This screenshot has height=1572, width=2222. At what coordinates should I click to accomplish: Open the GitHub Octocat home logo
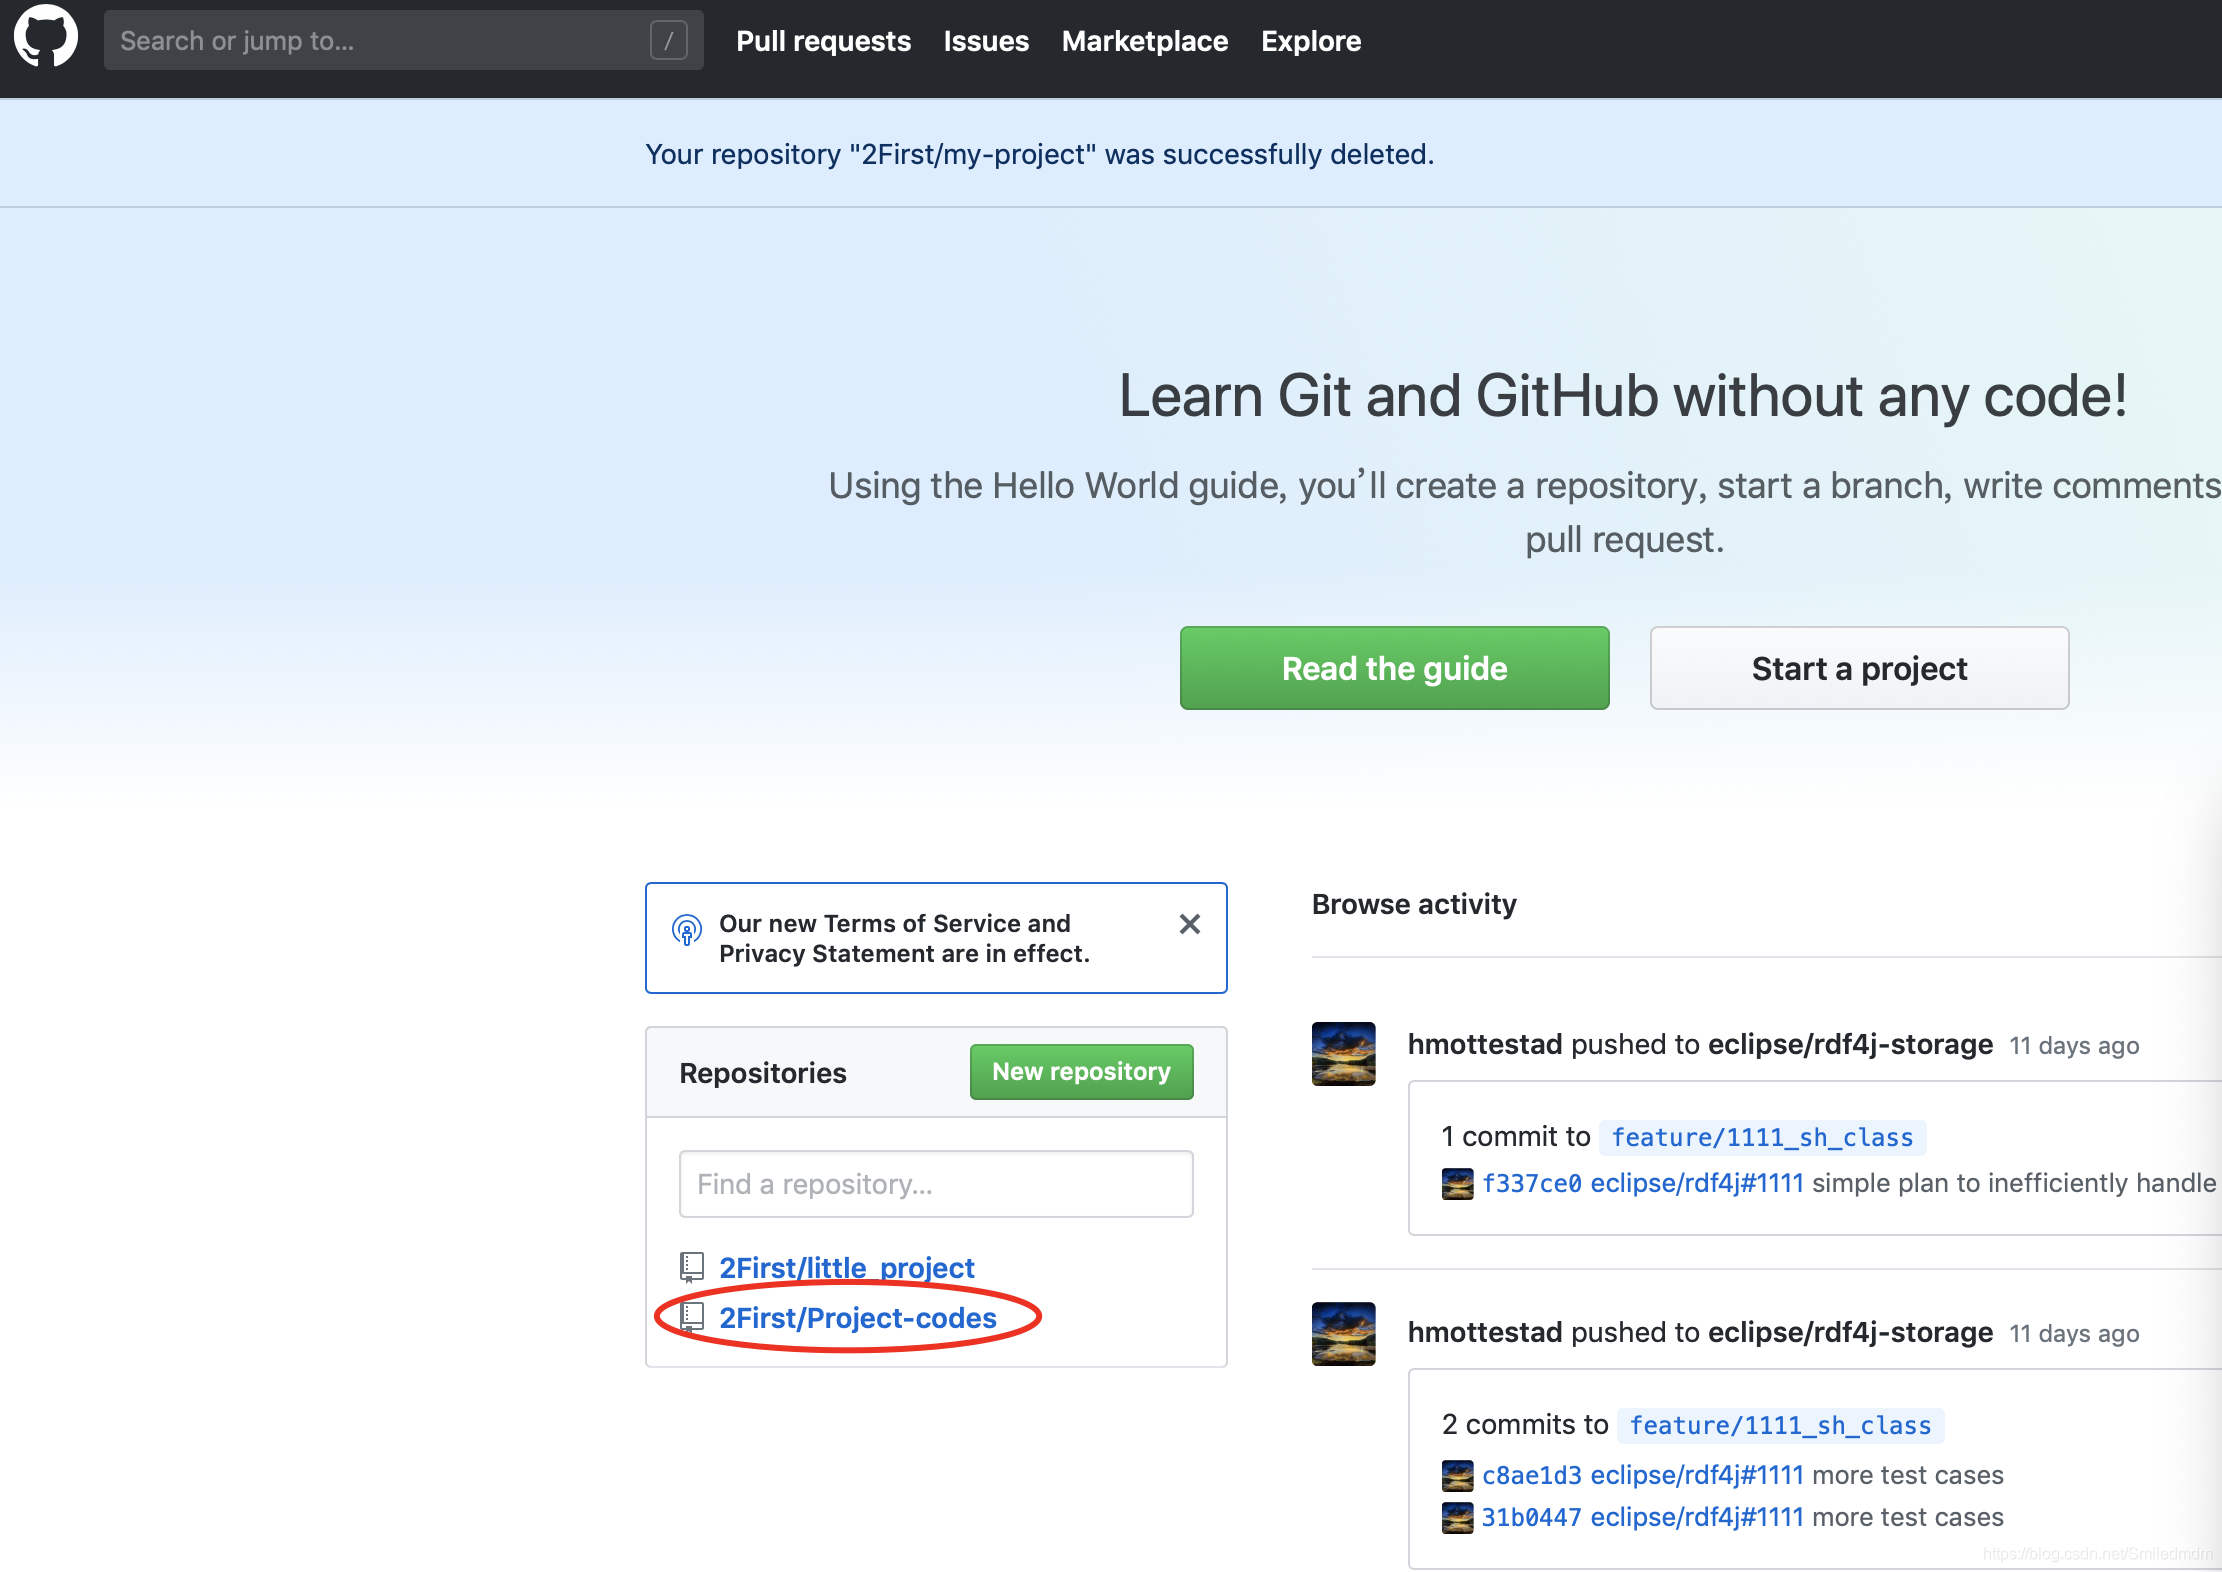(46, 38)
